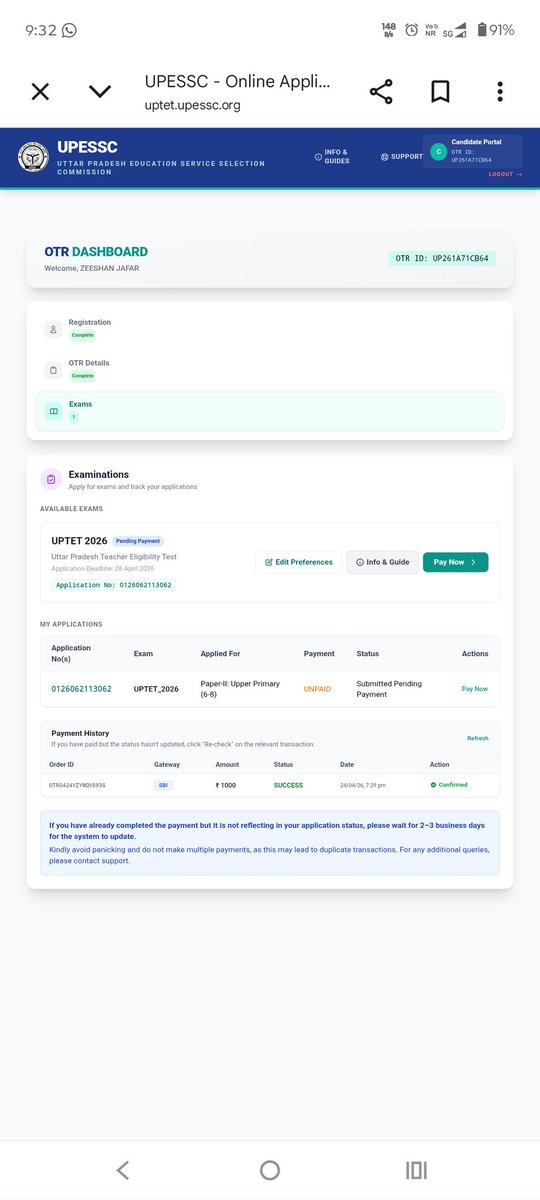Tap the battery indicator in status bar
The height and width of the screenshot is (1200, 540).
[496, 30]
